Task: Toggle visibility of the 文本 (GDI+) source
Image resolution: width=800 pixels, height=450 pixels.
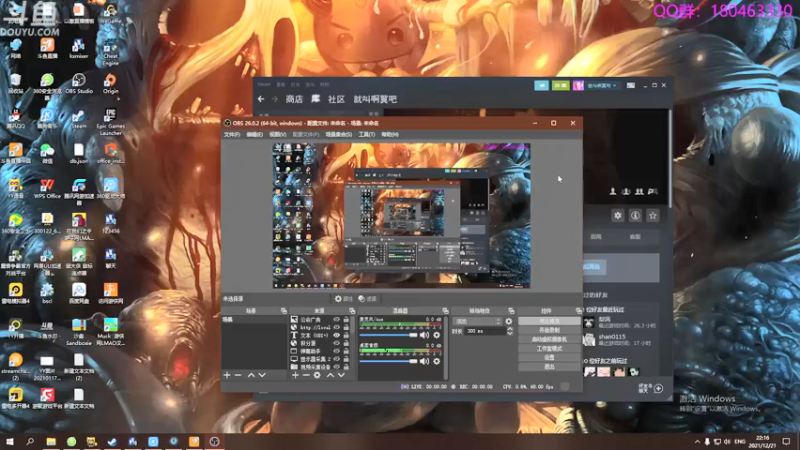Action: coord(336,336)
